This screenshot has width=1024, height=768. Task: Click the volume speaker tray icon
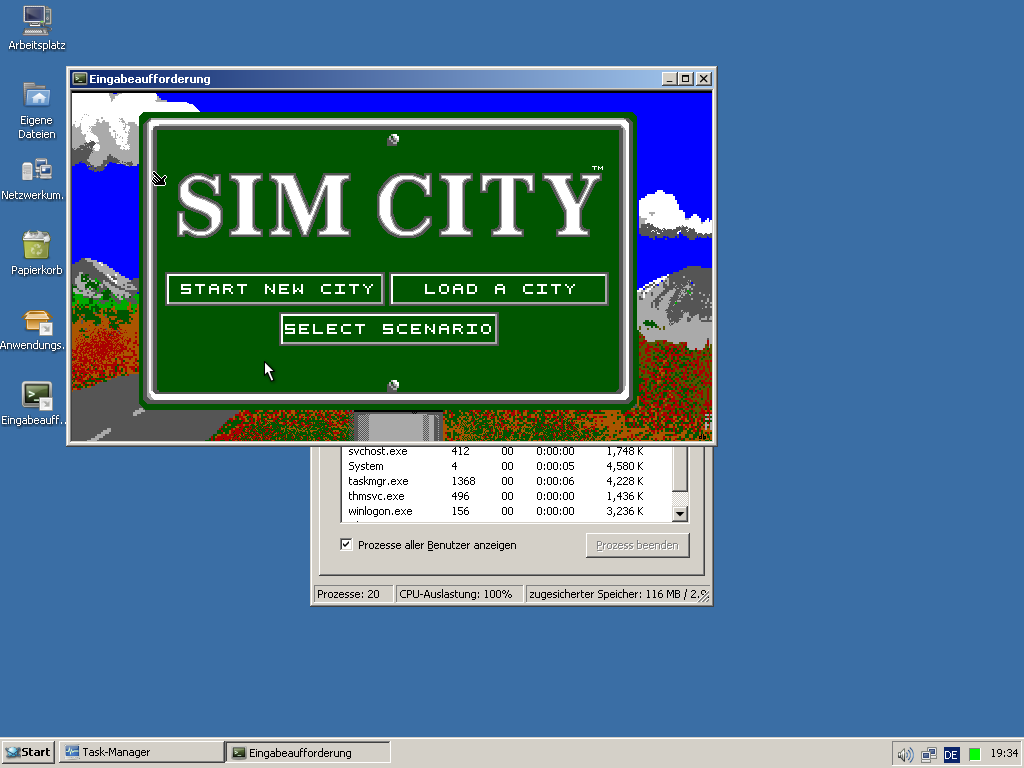904,754
